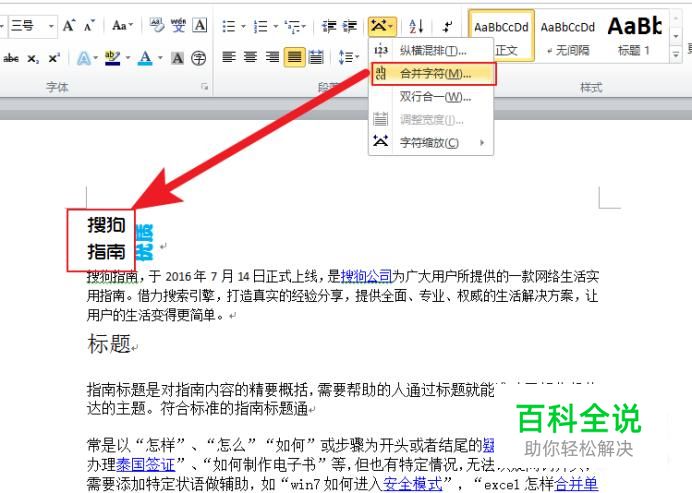
Task: Toggle superscript x² formatting
Action: point(54,58)
